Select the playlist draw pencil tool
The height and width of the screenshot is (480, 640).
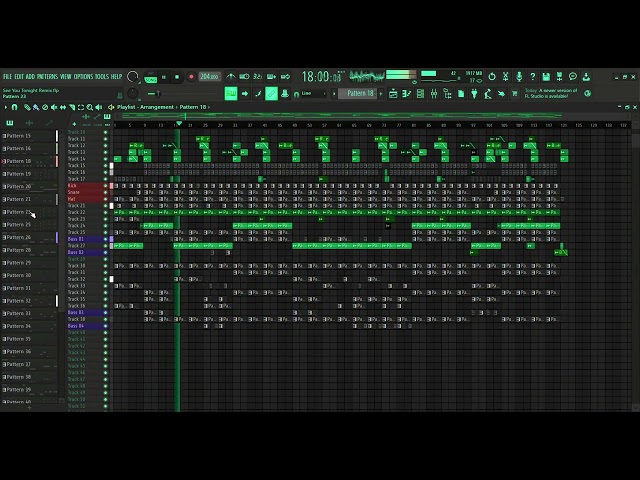27,107
